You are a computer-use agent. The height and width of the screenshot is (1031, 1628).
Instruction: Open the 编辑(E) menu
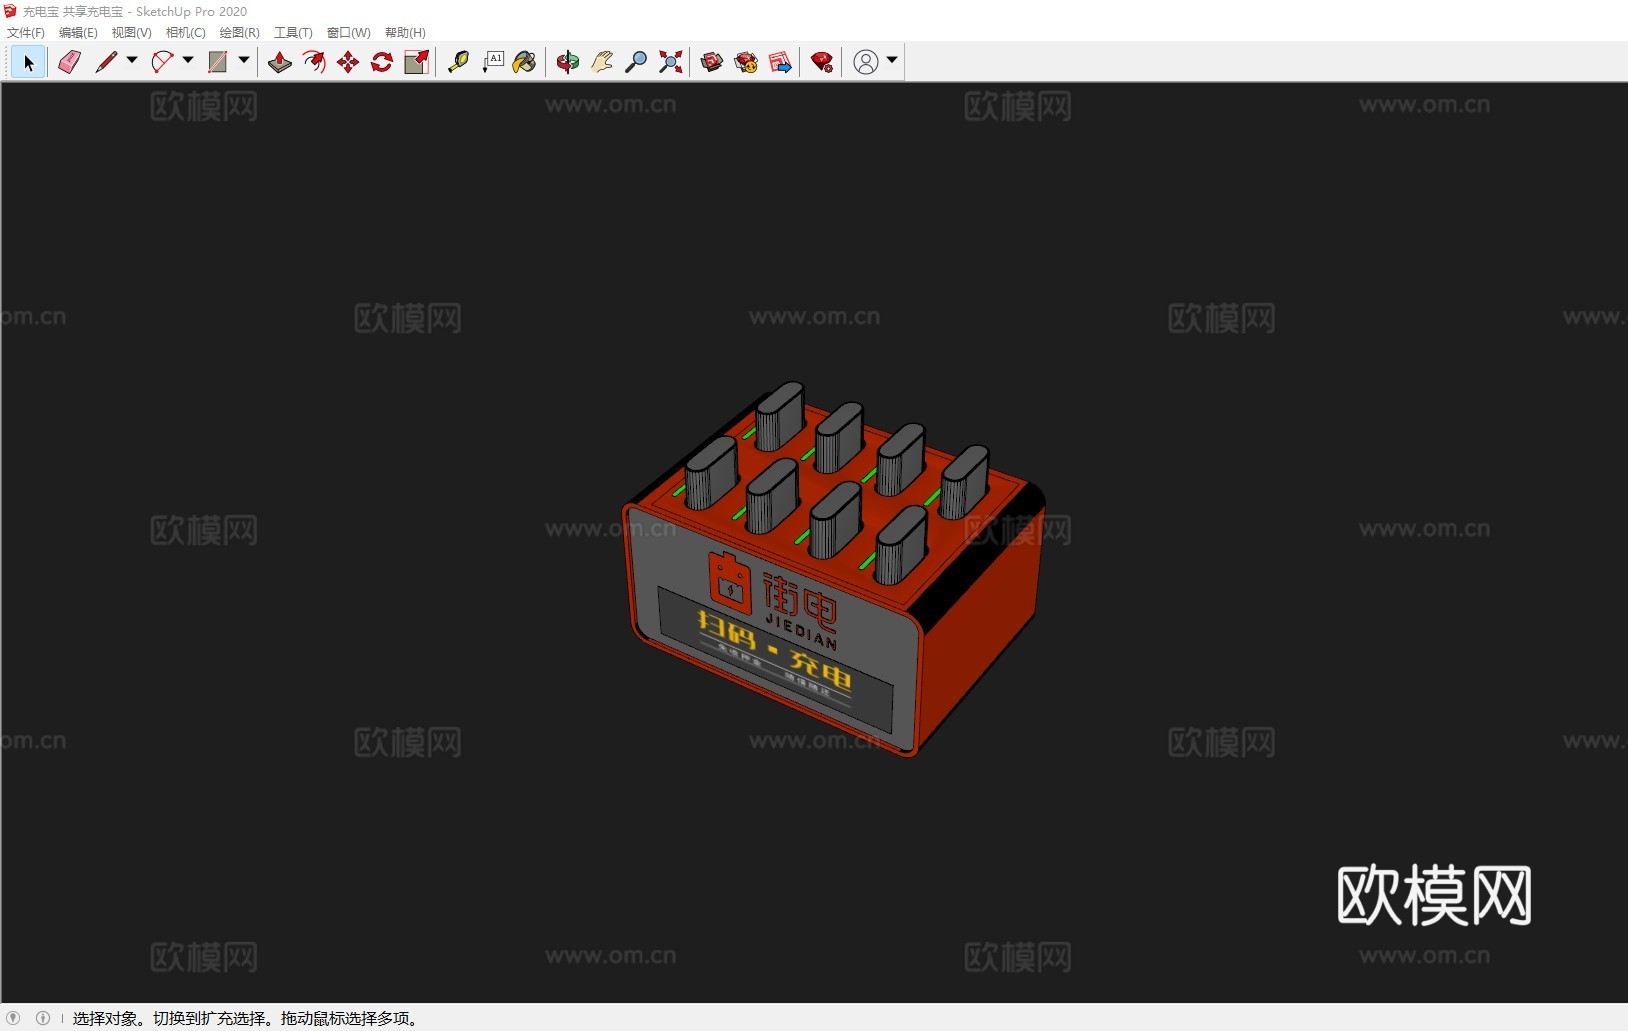click(x=78, y=33)
